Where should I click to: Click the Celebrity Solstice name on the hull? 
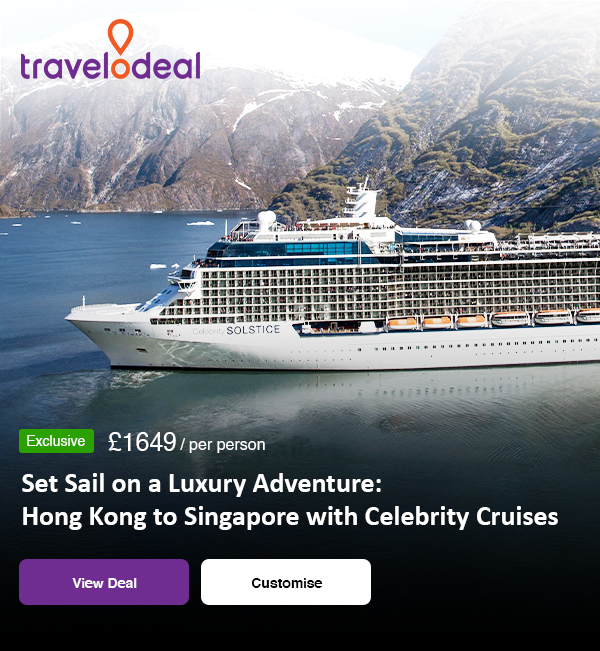(236, 330)
